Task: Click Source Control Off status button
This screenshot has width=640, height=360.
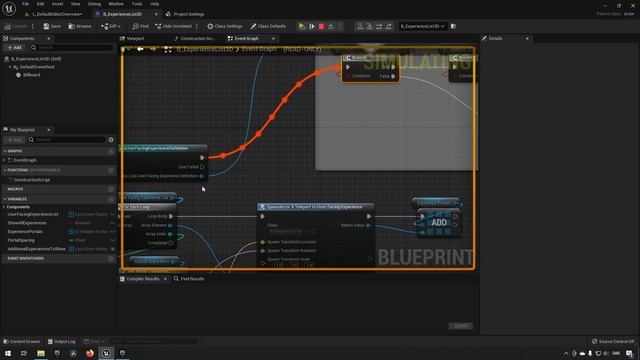Action: (613, 341)
